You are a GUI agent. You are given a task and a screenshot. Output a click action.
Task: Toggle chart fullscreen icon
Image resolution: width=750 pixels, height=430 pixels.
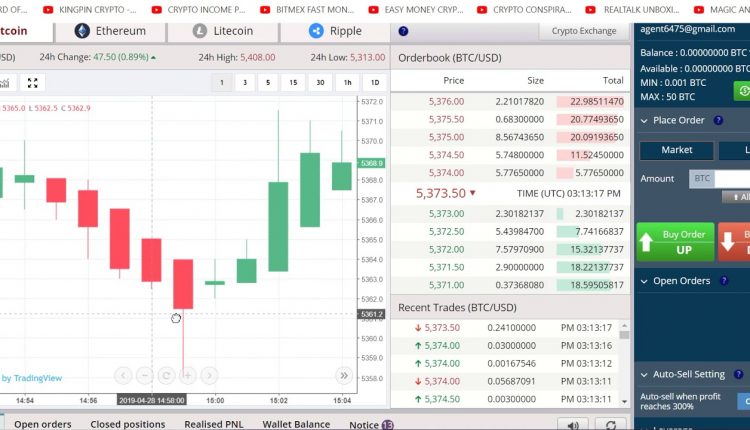click(x=33, y=83)
